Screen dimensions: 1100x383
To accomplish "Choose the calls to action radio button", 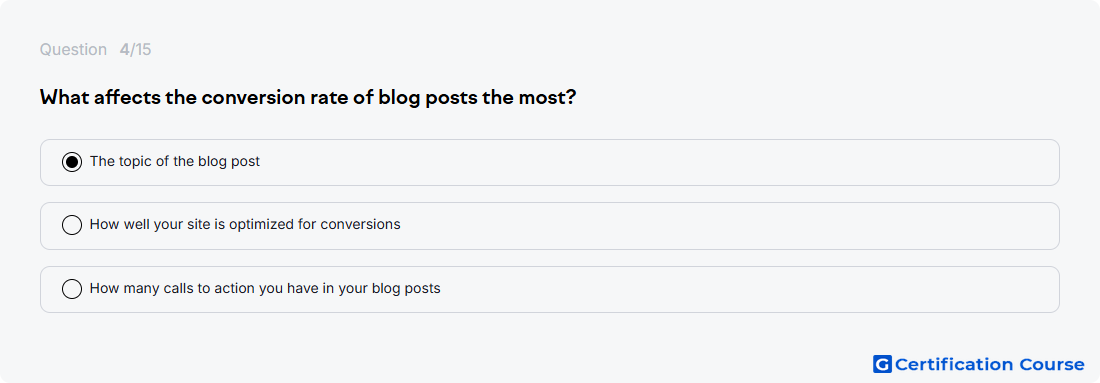I will pos(72,289).
